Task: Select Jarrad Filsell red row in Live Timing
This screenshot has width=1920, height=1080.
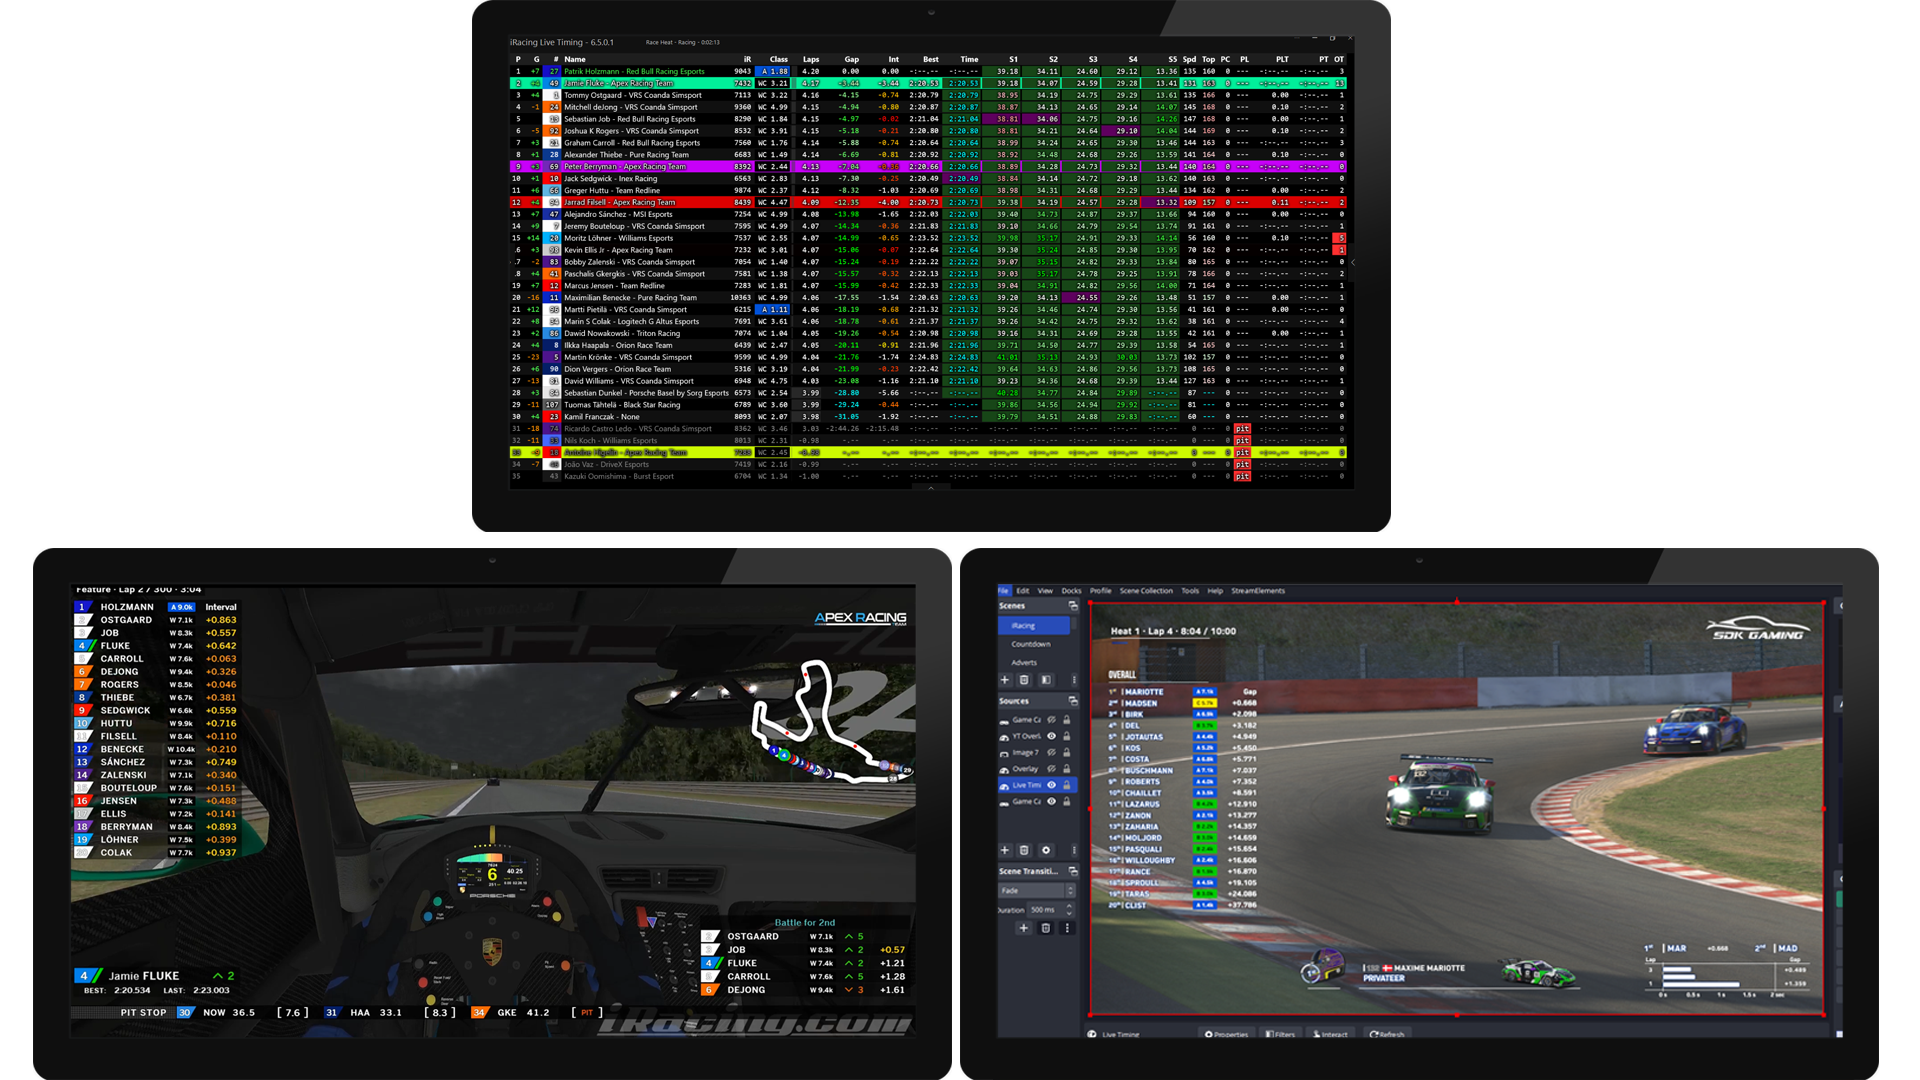Action: (928, 202)
